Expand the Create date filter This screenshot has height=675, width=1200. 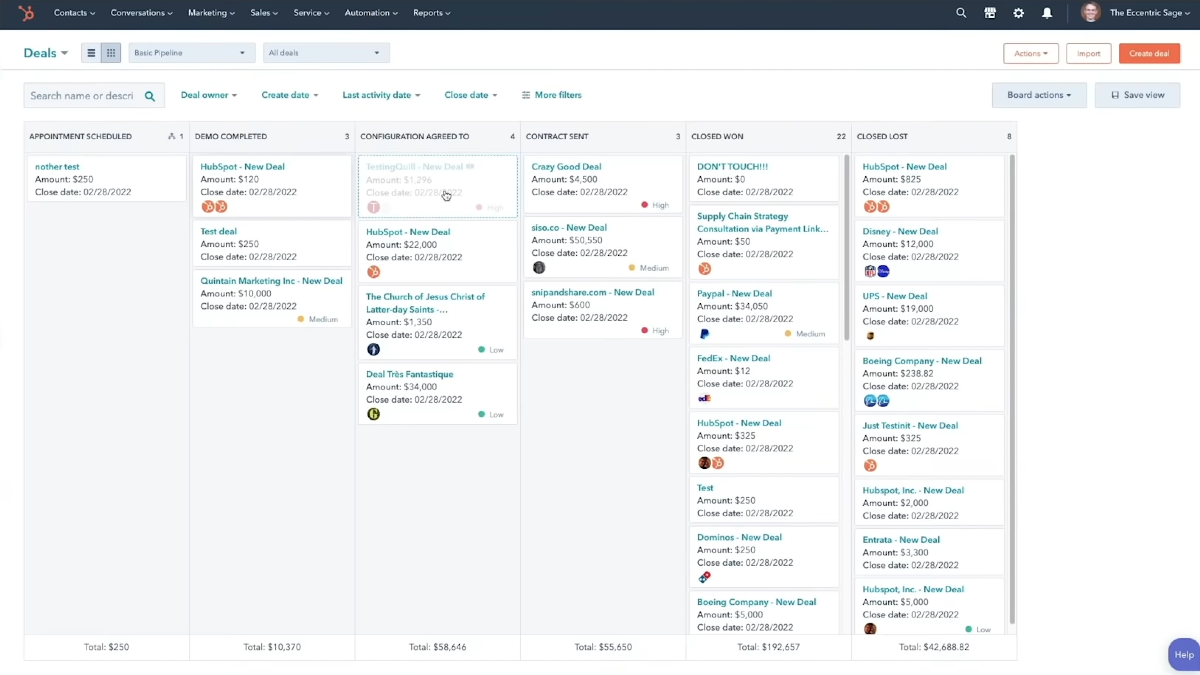click(x=290, y=95)
